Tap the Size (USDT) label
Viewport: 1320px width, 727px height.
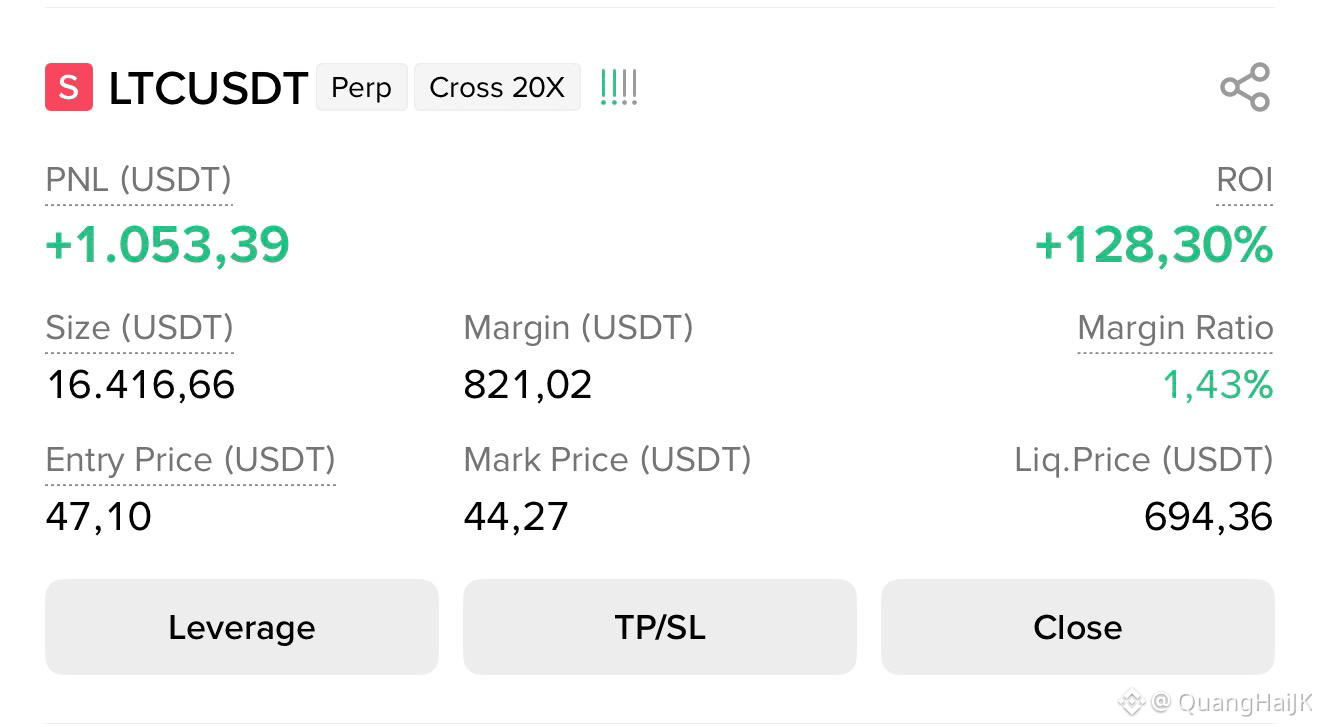tap(140, 328)
